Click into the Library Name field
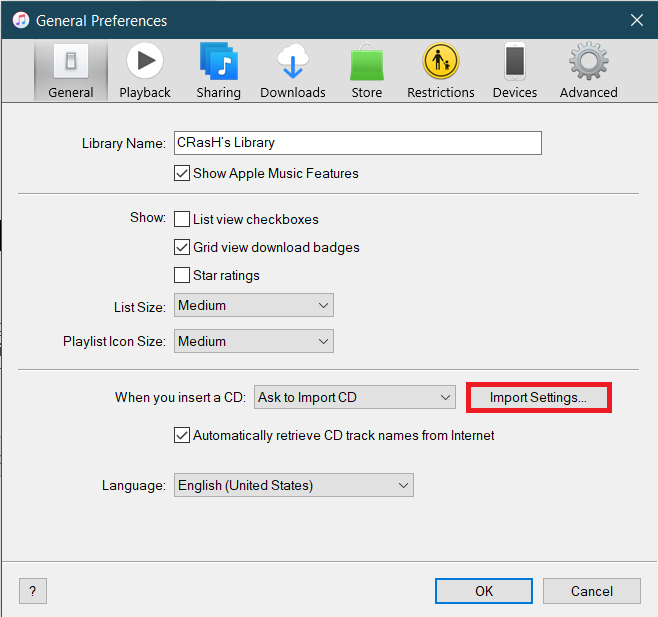The height and width of the screenshot is (617, 658). tap(358, 143)
